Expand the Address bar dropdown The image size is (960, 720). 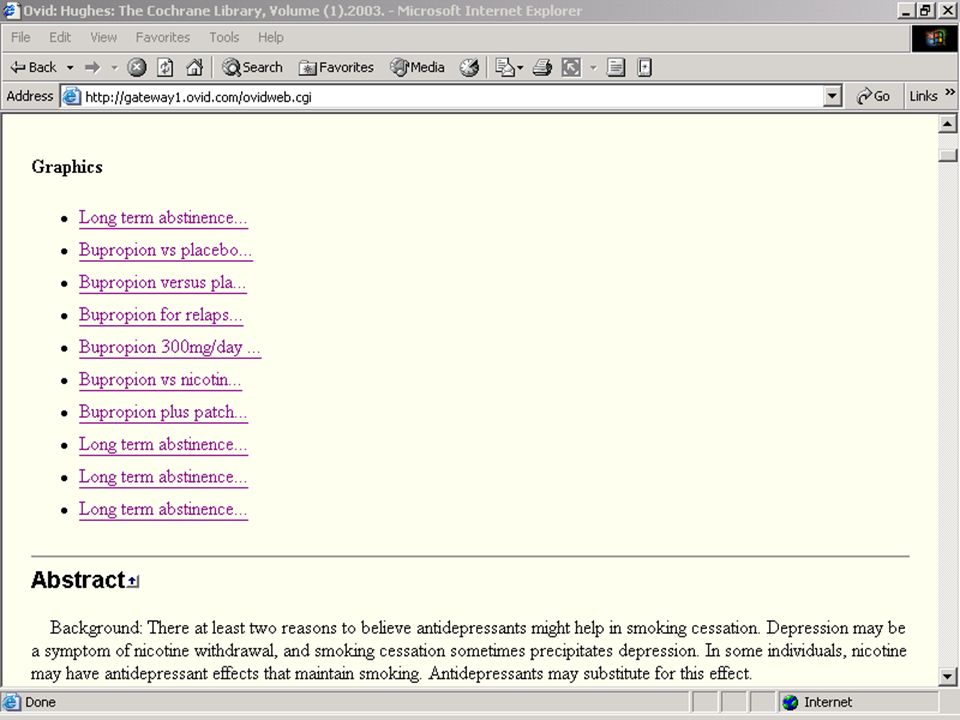coord(832,97)
